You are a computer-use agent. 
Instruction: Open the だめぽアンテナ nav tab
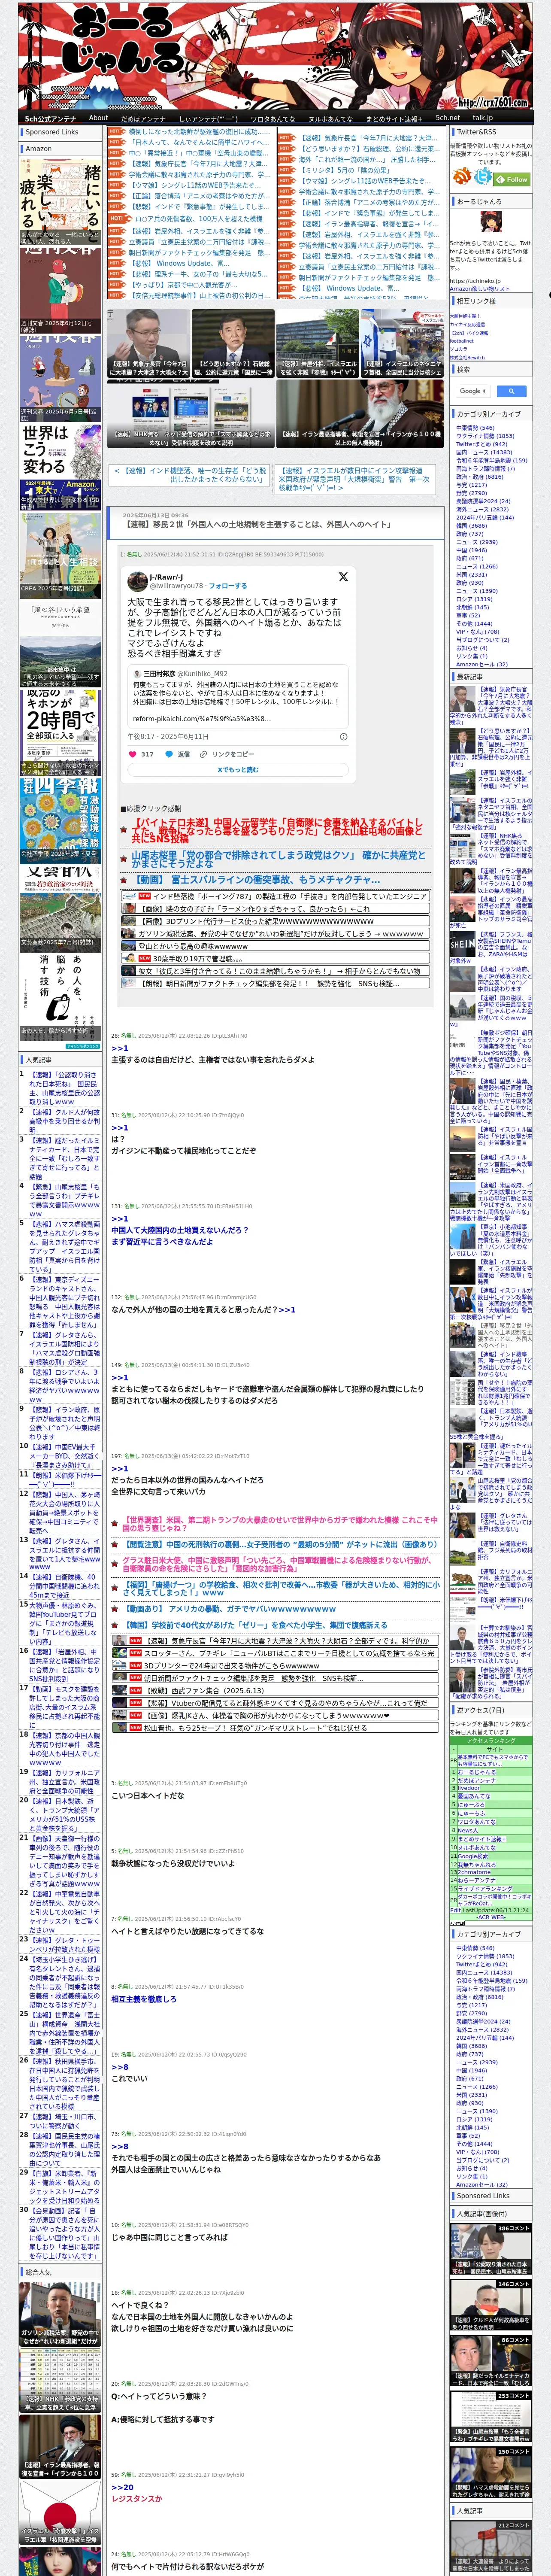tap(143, 118)
